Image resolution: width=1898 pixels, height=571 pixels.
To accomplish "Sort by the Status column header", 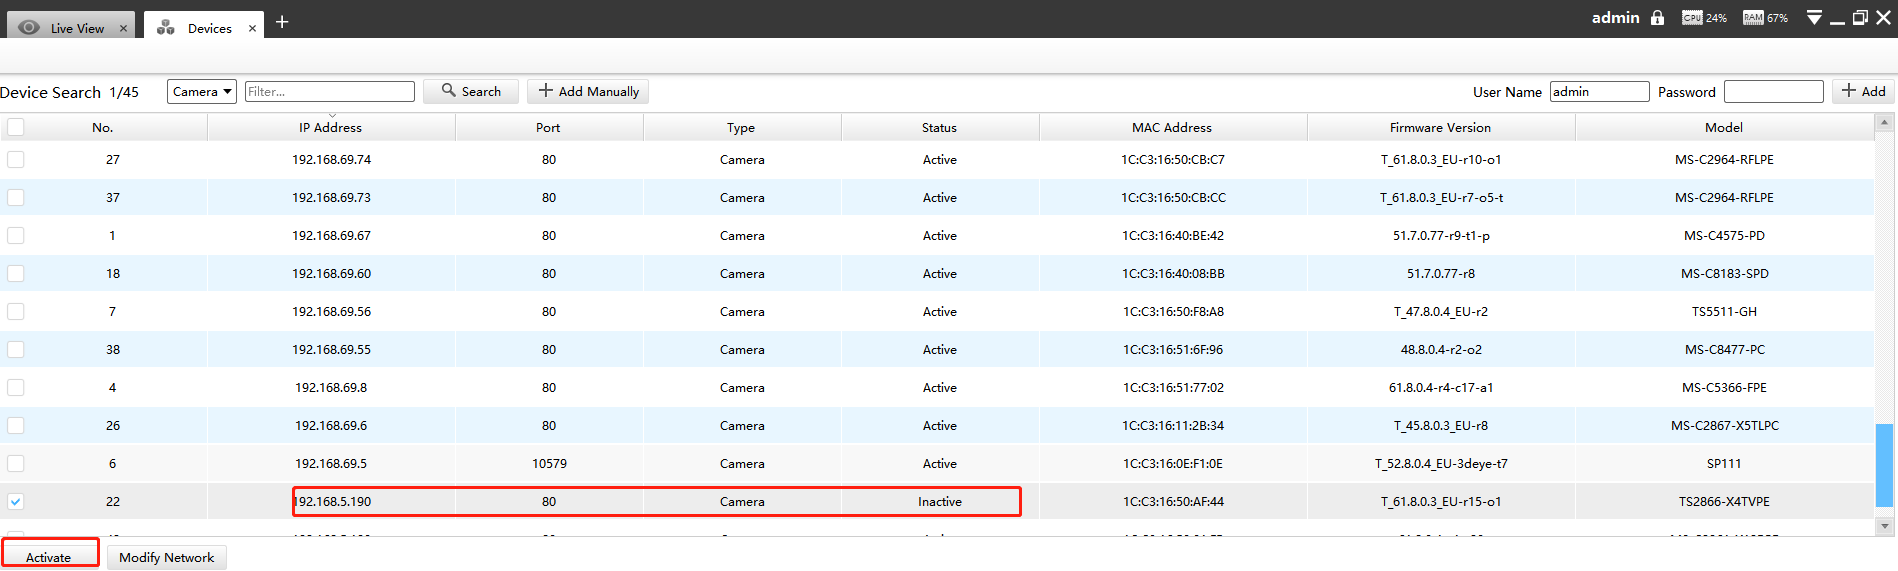I will click(940, 127).
